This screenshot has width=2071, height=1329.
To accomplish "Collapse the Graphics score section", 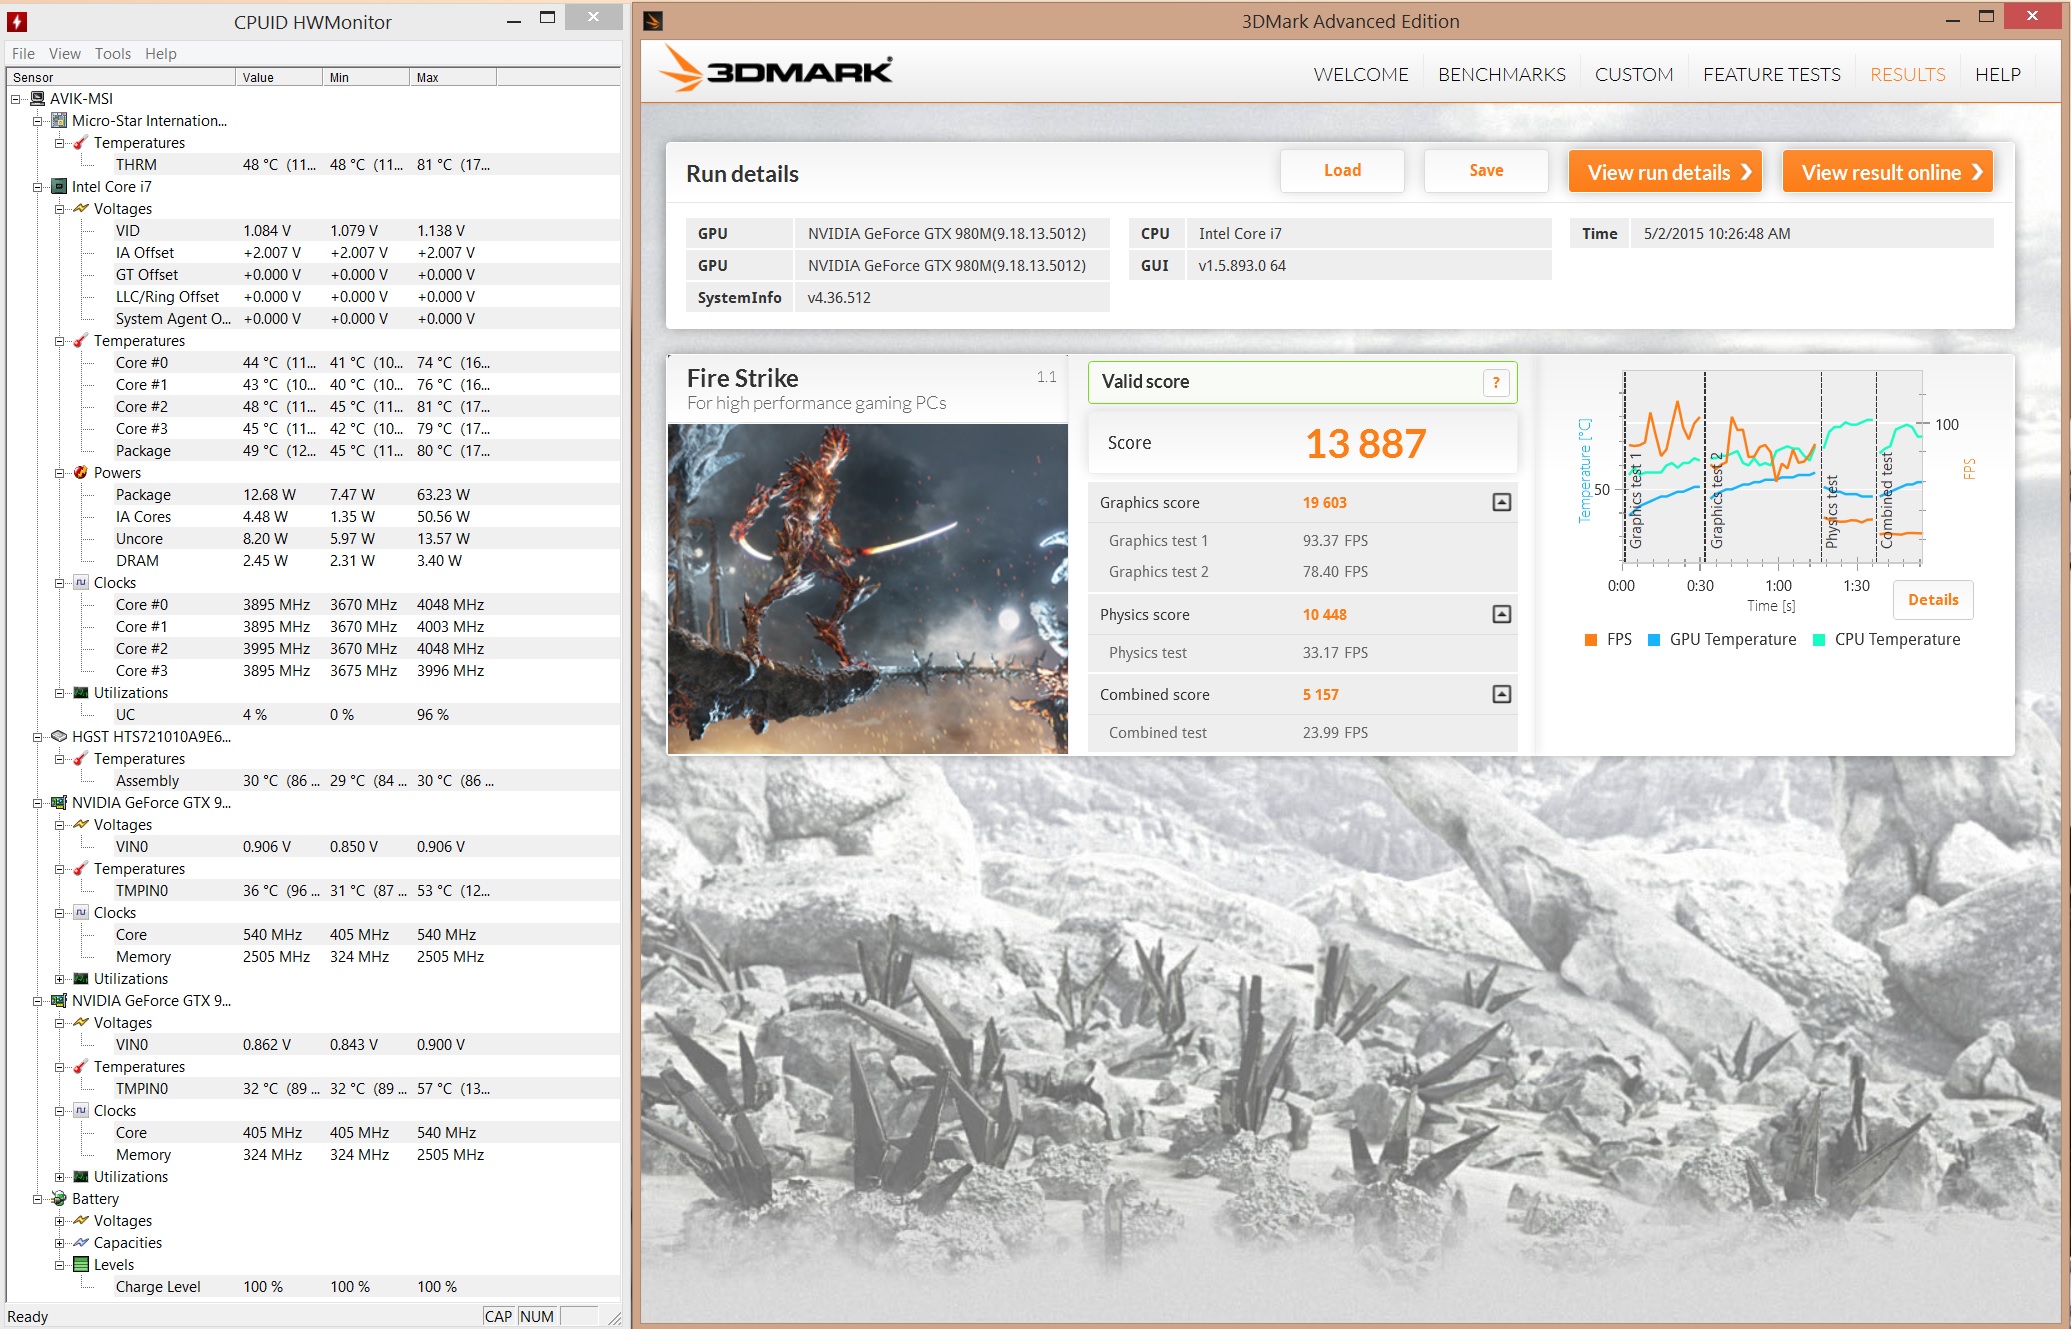I will point(1502,502).
